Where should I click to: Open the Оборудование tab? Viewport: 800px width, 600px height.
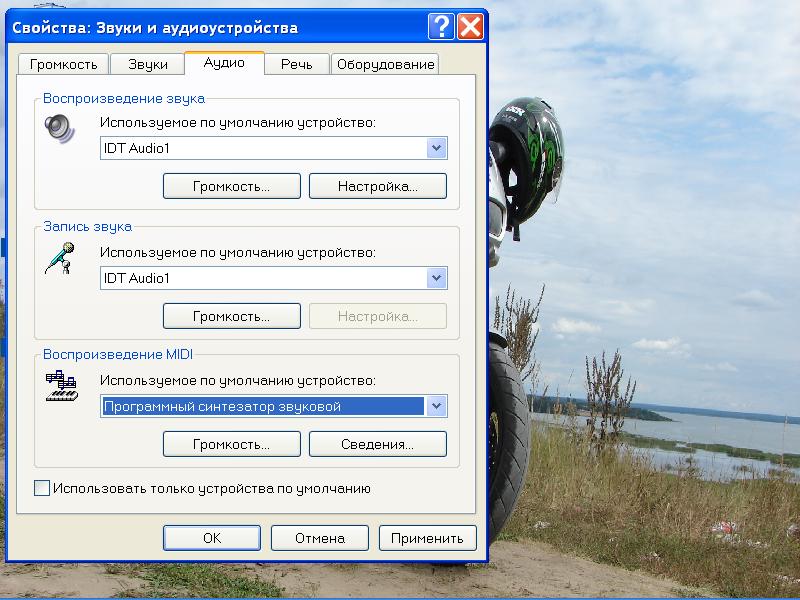(385, 65)
